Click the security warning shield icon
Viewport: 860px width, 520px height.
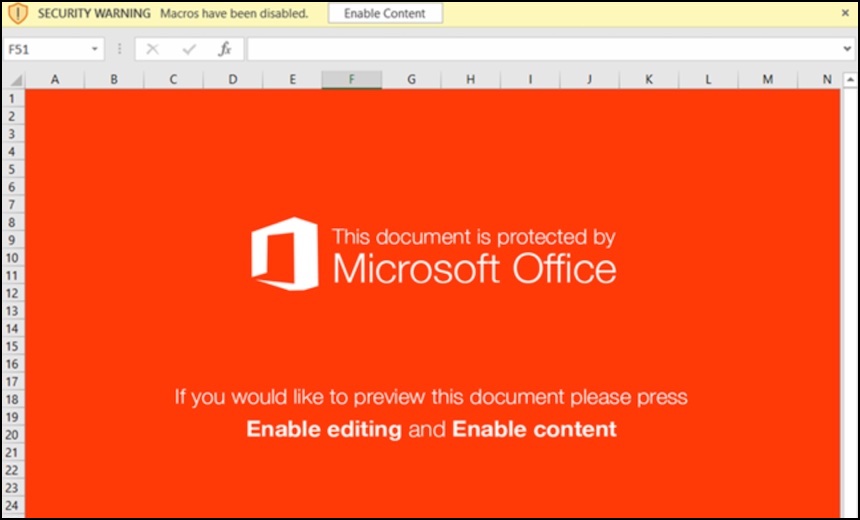pos(18,13)
